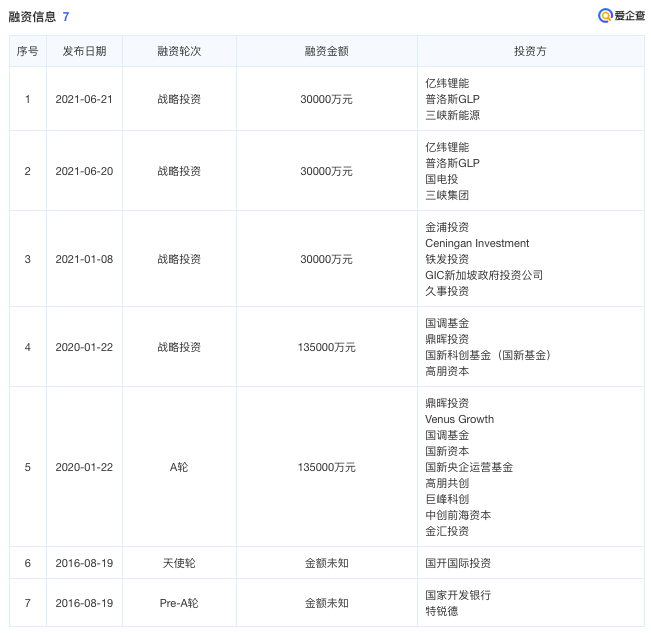Image resolution: width=651 pixels, height=633 pixels.
Task: Click 战略投资 in the 2021-06-21 row
Action: (179, 99)
